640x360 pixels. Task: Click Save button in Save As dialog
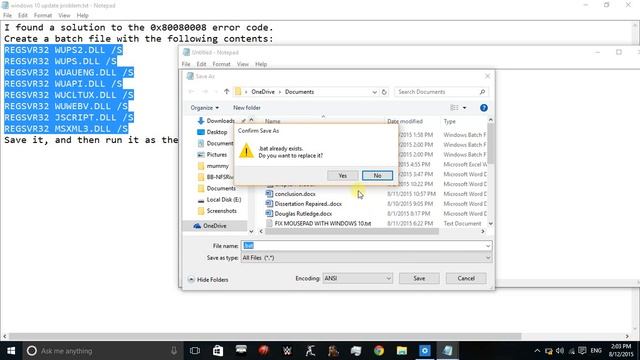(x=419, y=278)
